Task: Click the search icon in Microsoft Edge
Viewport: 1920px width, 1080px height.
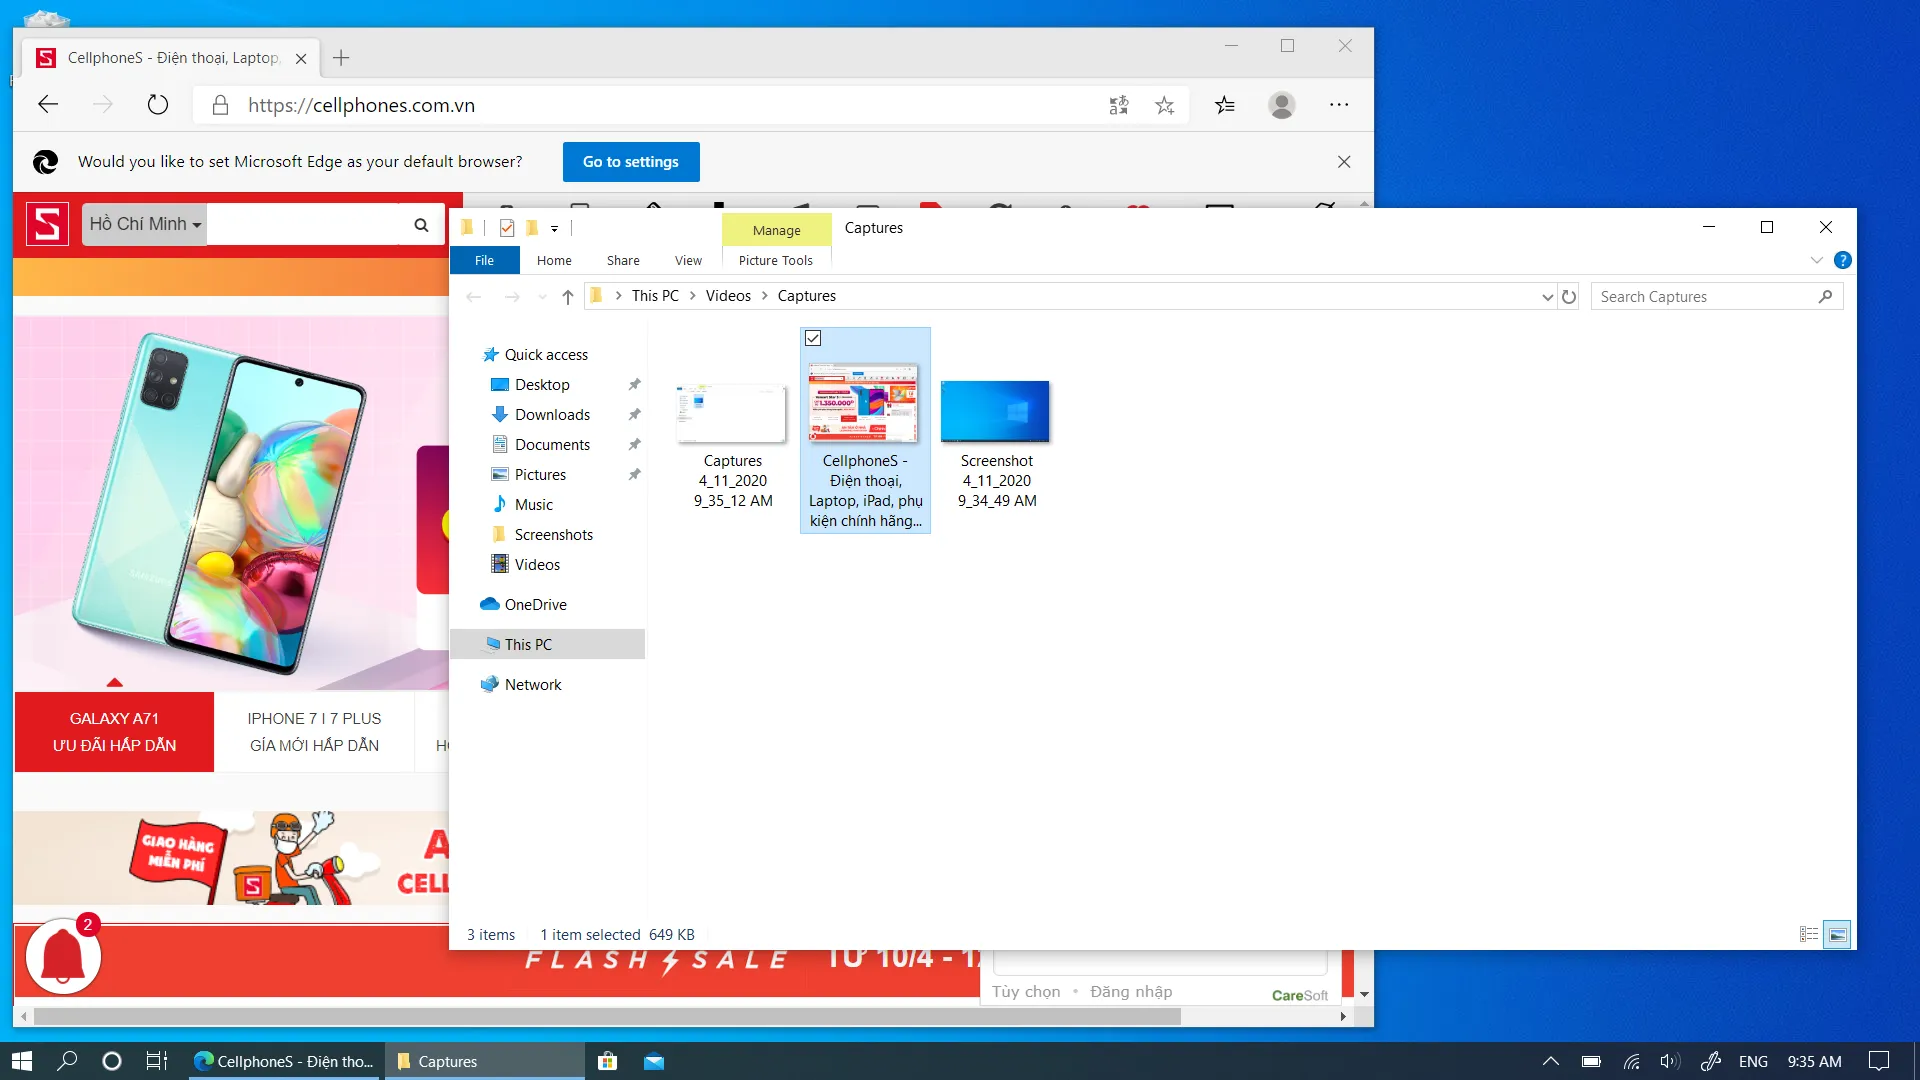Action: pos(423,222)
